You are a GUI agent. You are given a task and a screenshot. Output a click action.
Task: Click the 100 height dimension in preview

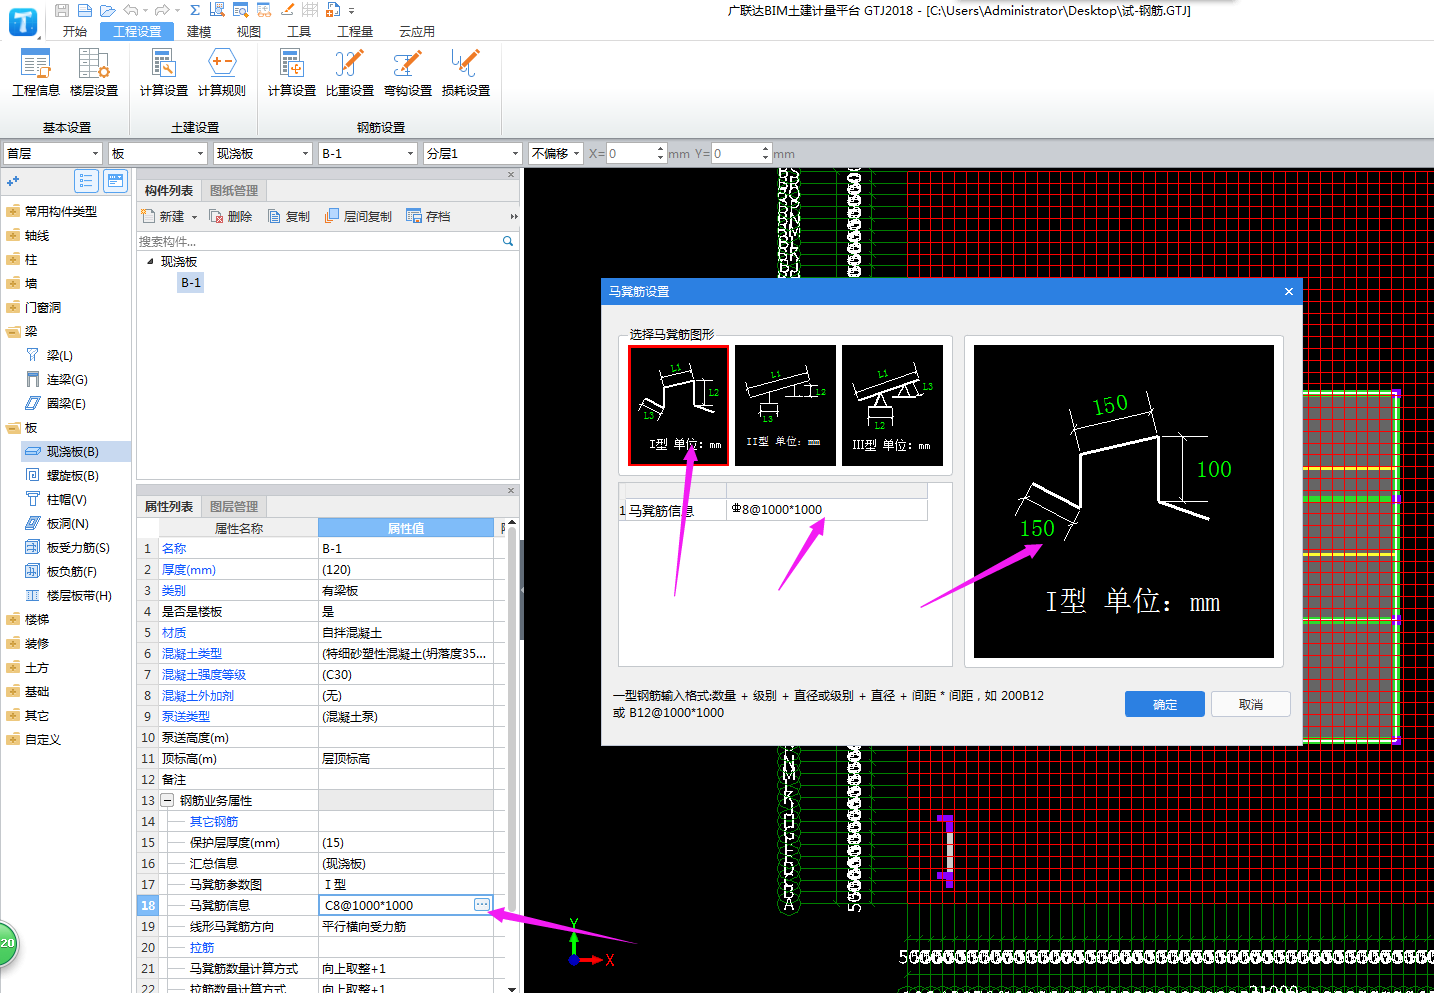click(1214, 469)
